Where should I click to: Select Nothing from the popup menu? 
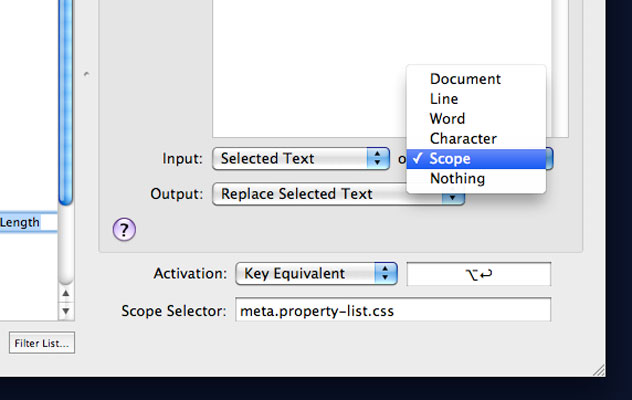pyautogui.click(x=457, y=179)
